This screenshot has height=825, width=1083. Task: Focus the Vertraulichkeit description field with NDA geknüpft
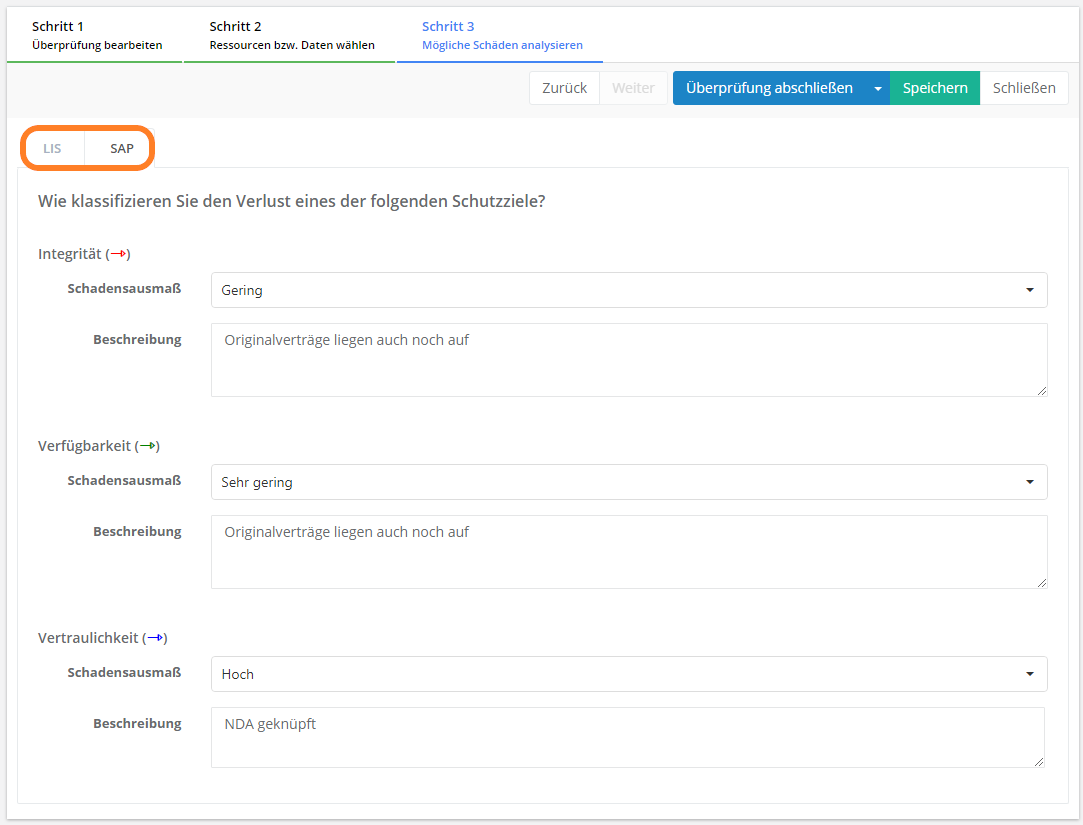pos(627,737)
